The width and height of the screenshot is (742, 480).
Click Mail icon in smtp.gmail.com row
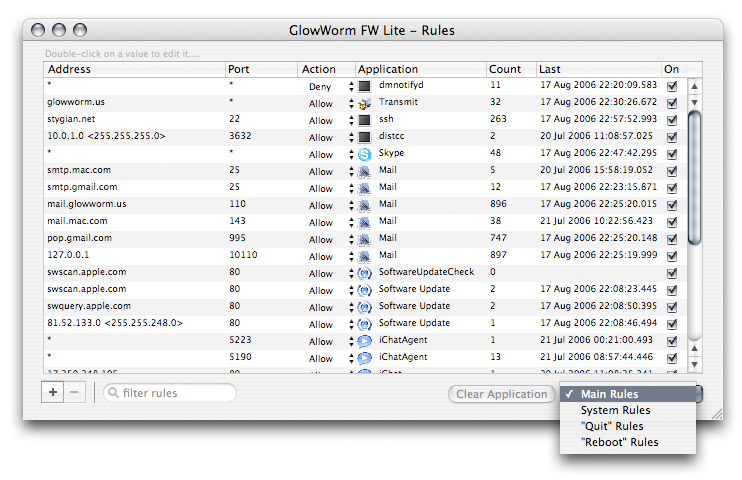point(364,188)
